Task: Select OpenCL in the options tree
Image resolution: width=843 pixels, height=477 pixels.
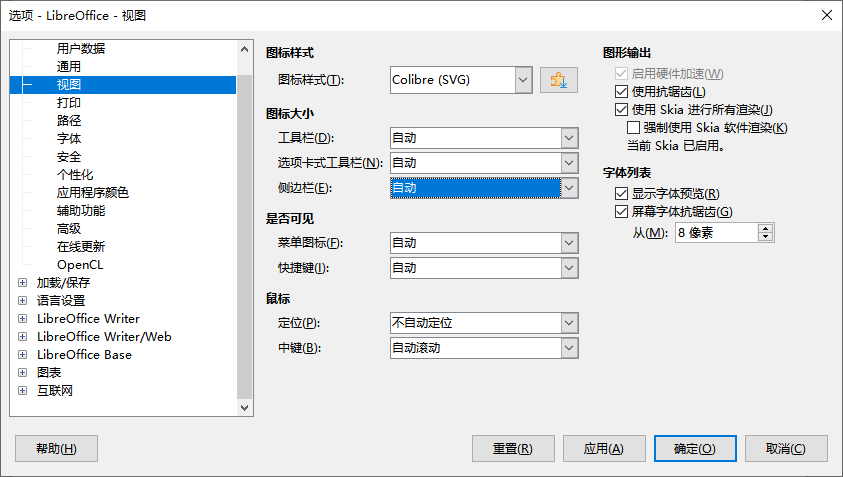Action: coord(80,265)
